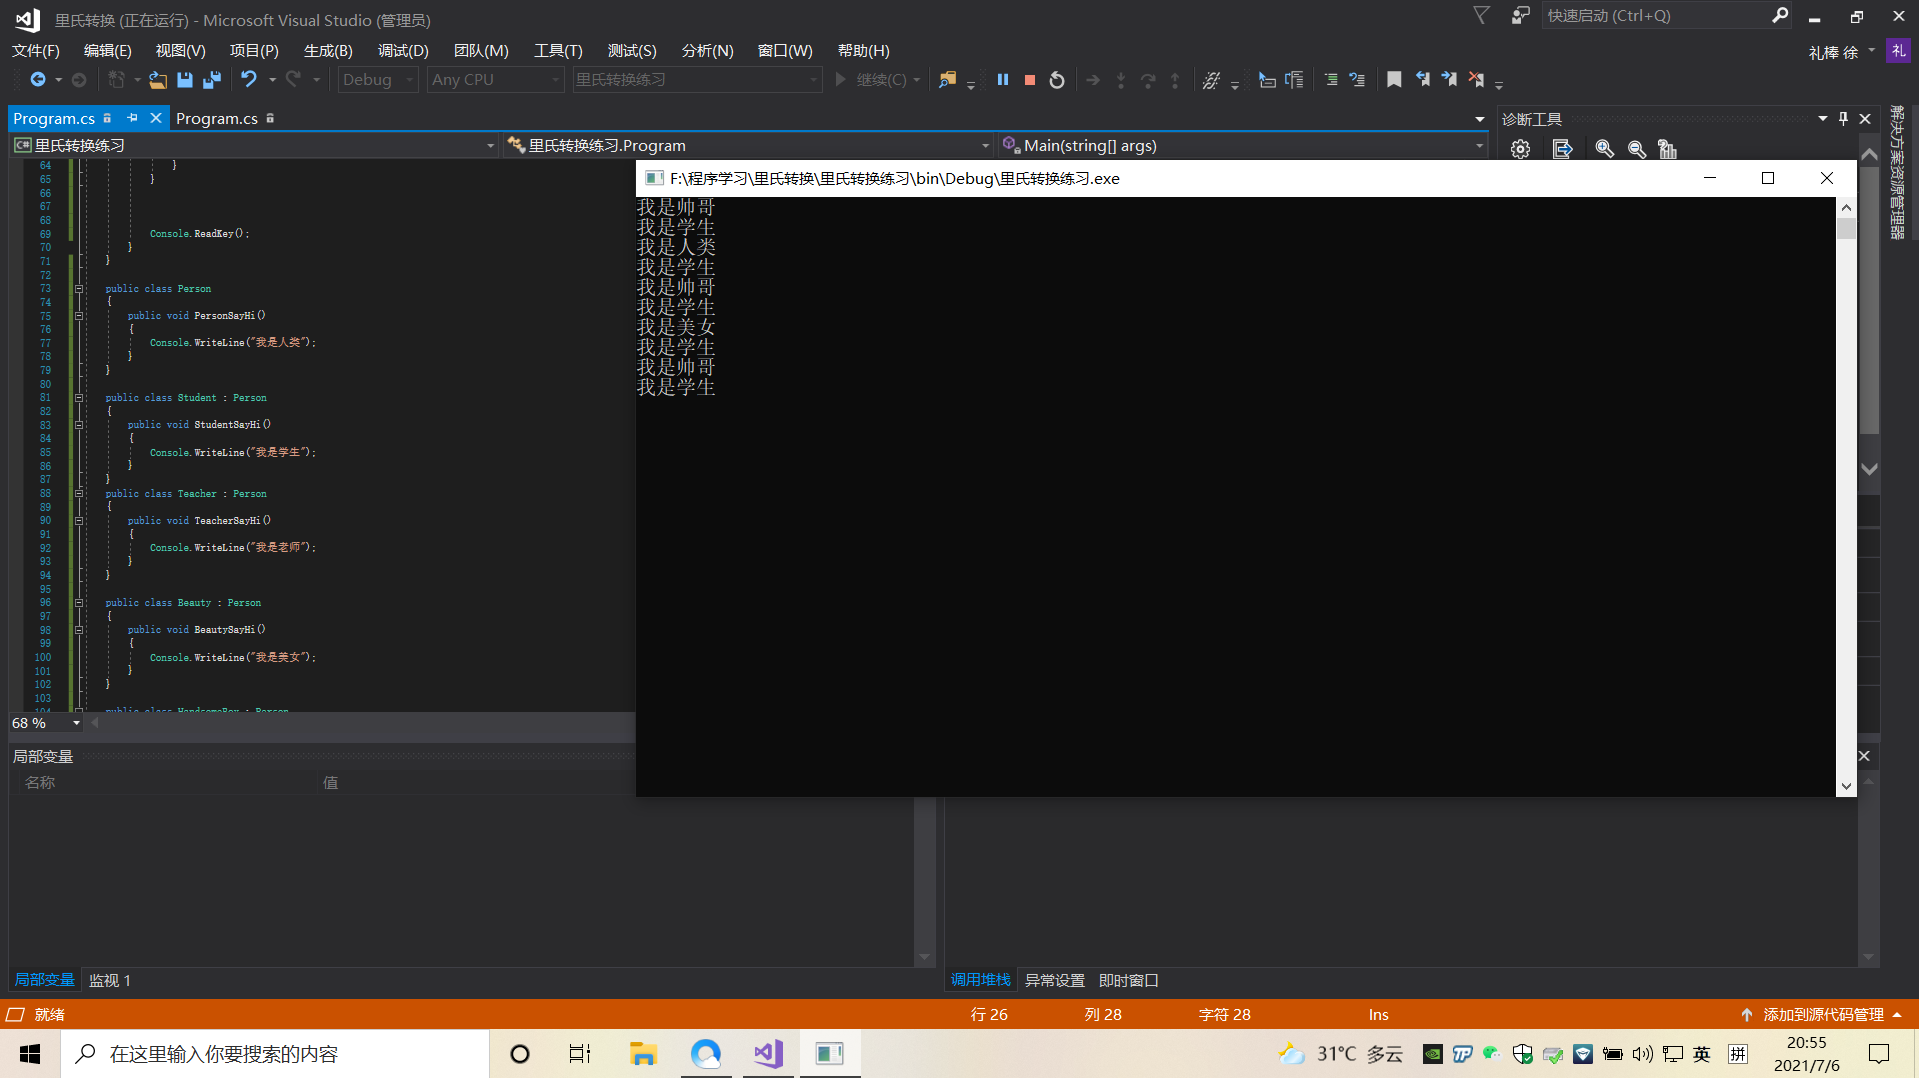Image resolution: width=1919 pixels, height=1078 pixels.
Task: Open the editor zoom percentage dropdown
Action: [76, 723]
